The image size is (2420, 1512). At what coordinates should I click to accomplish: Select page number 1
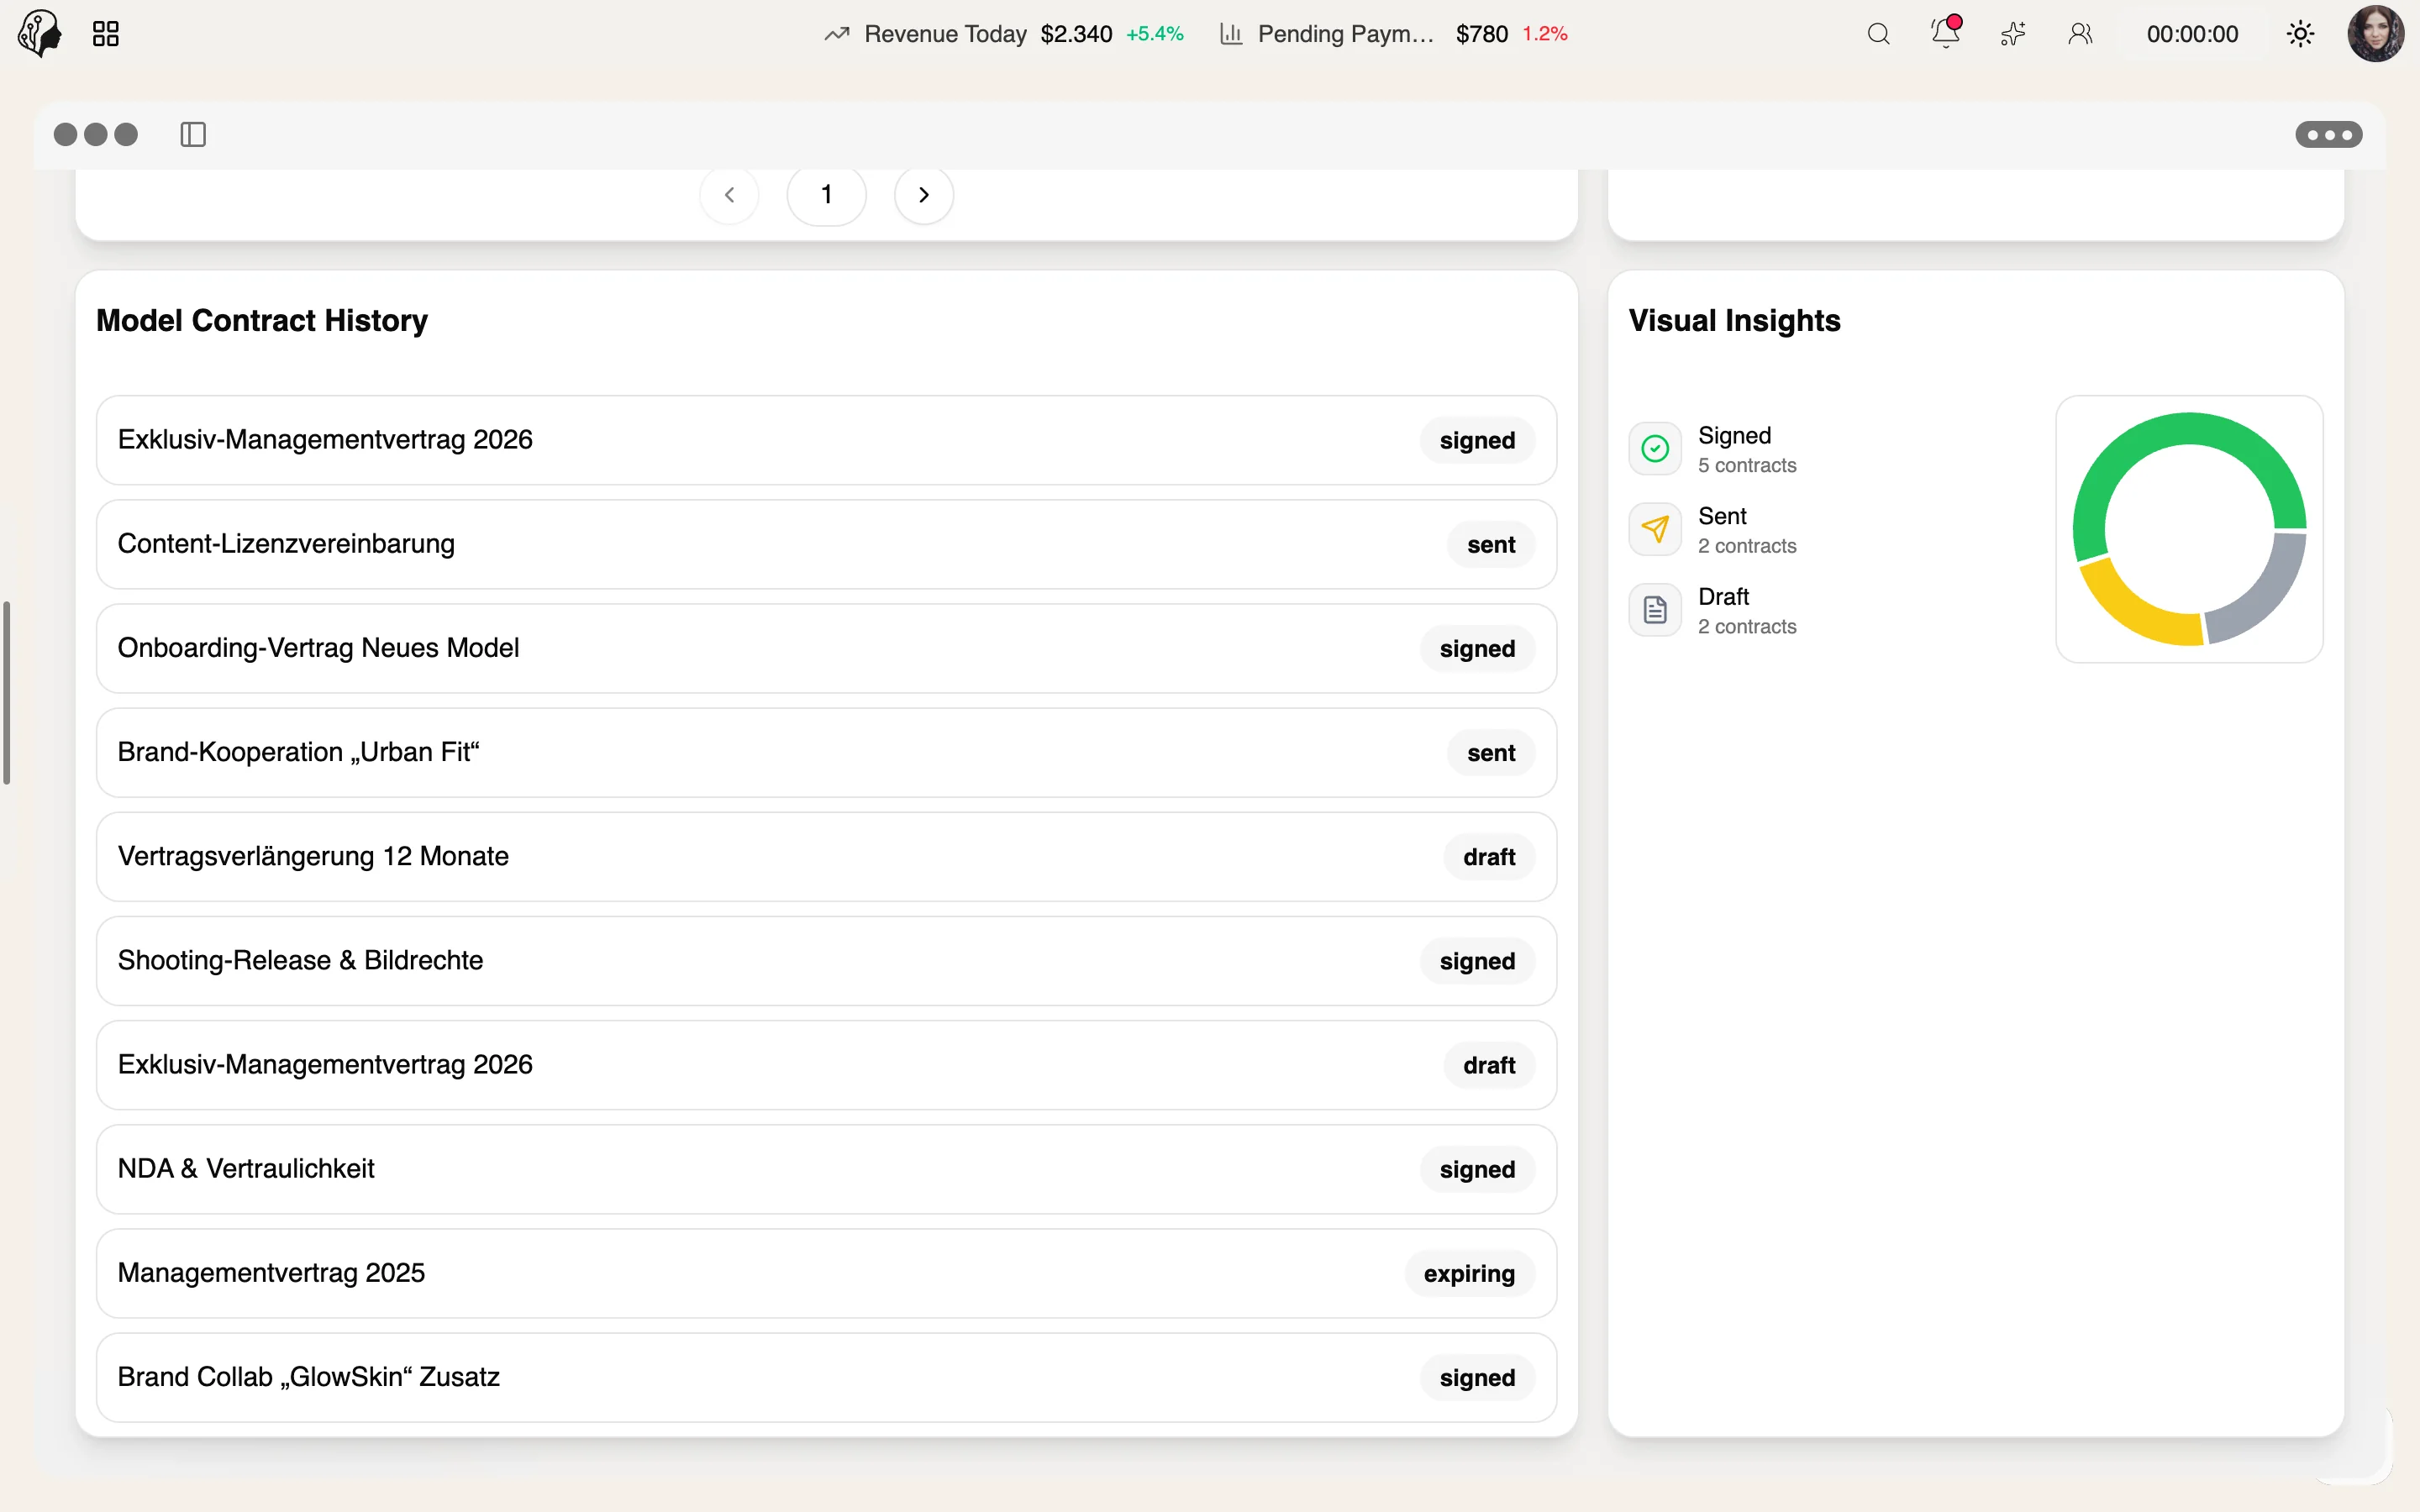[827, 195]
